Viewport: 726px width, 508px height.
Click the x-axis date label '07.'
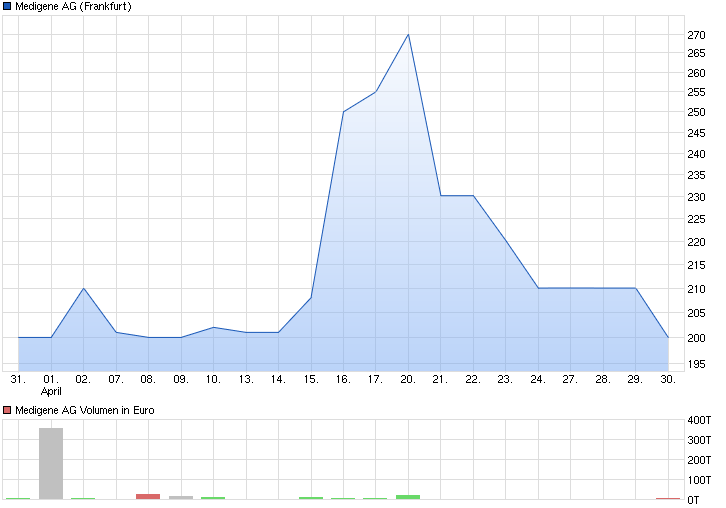coord(116,379)
